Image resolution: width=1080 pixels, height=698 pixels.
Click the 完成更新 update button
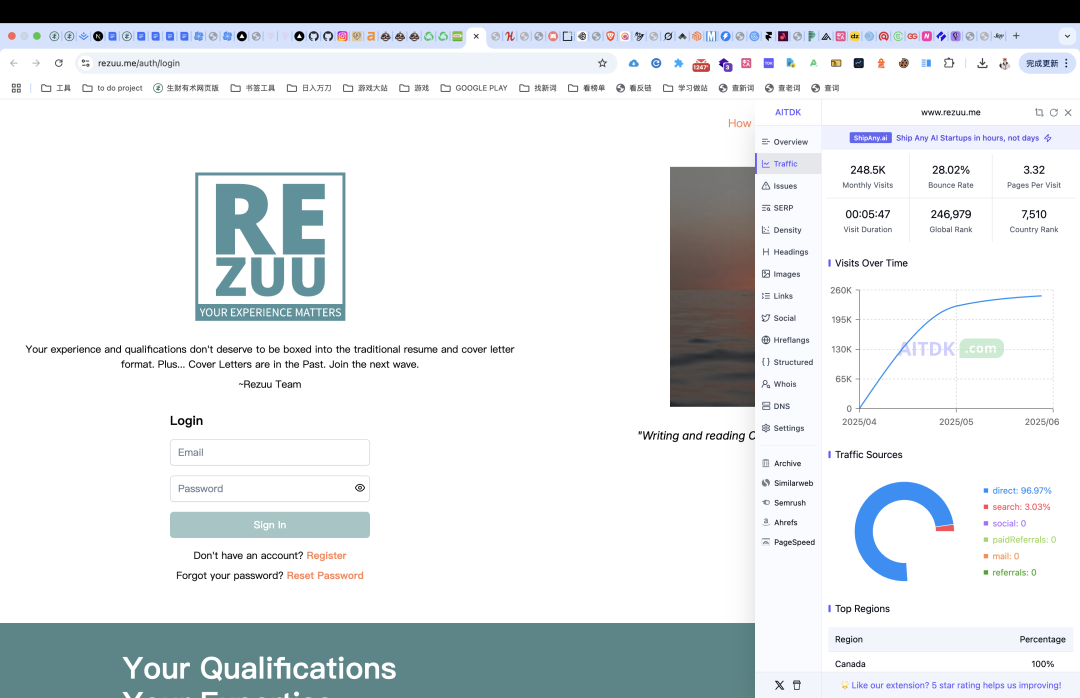pos(1046,63)
